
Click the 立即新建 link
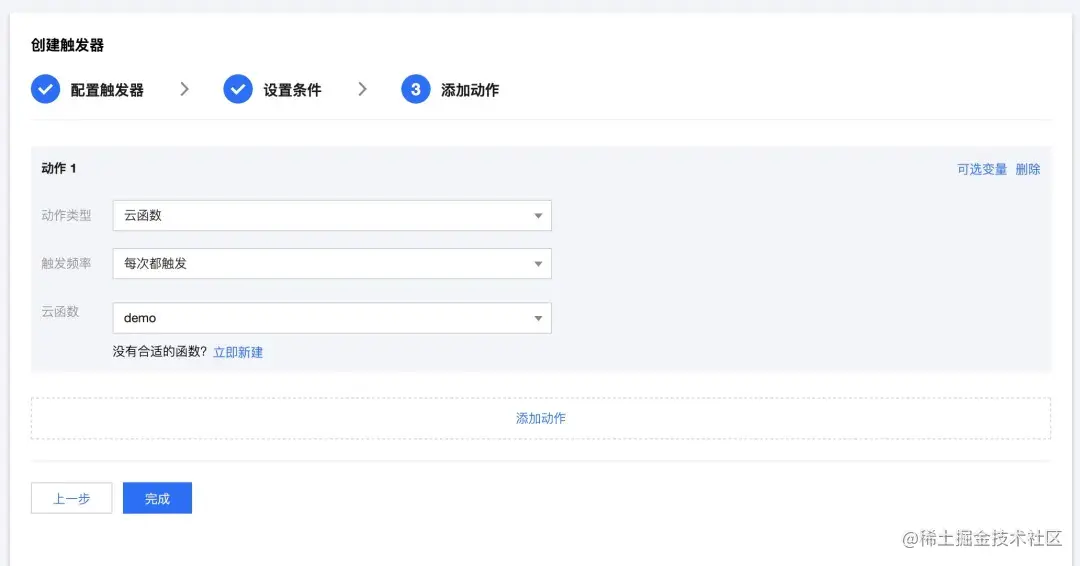[238, 353]
